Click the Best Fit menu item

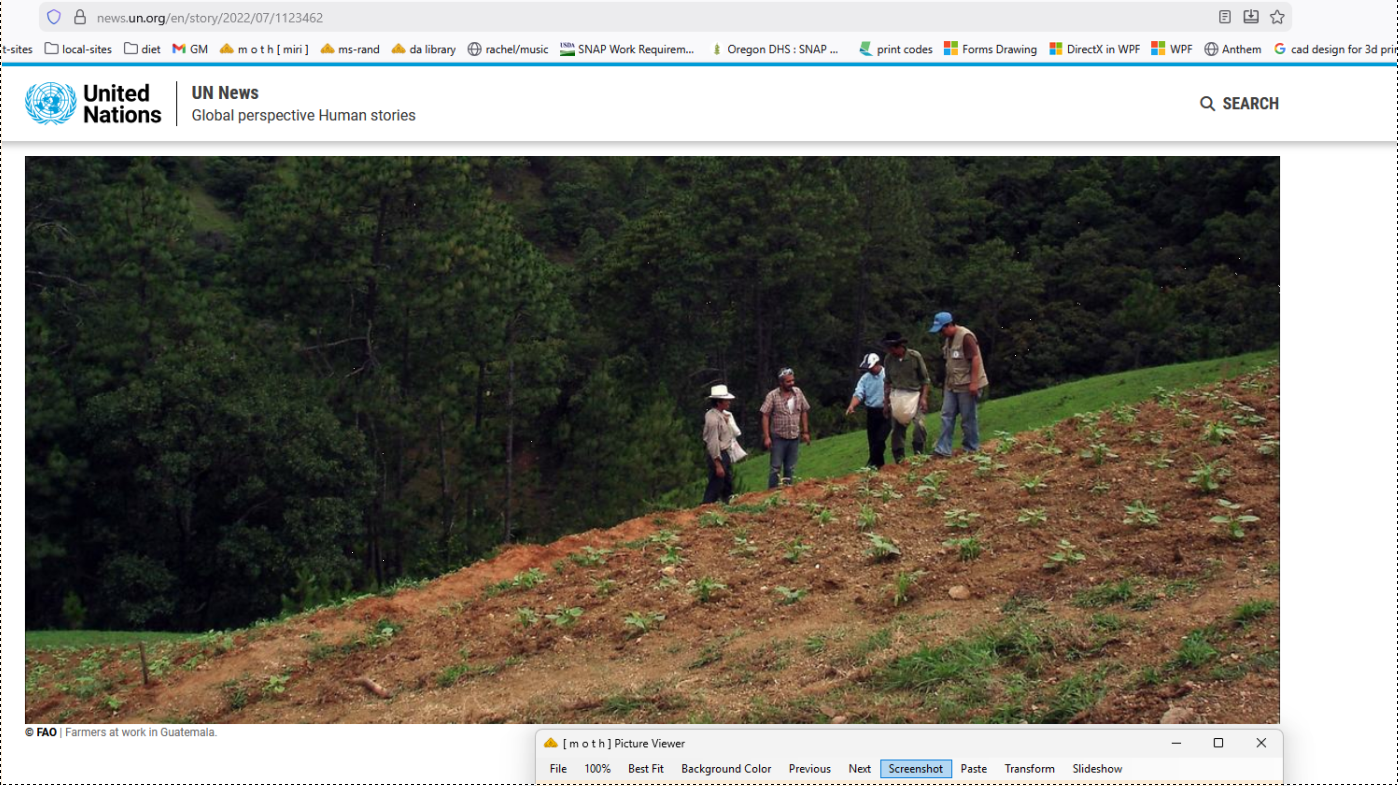[645, 769]
